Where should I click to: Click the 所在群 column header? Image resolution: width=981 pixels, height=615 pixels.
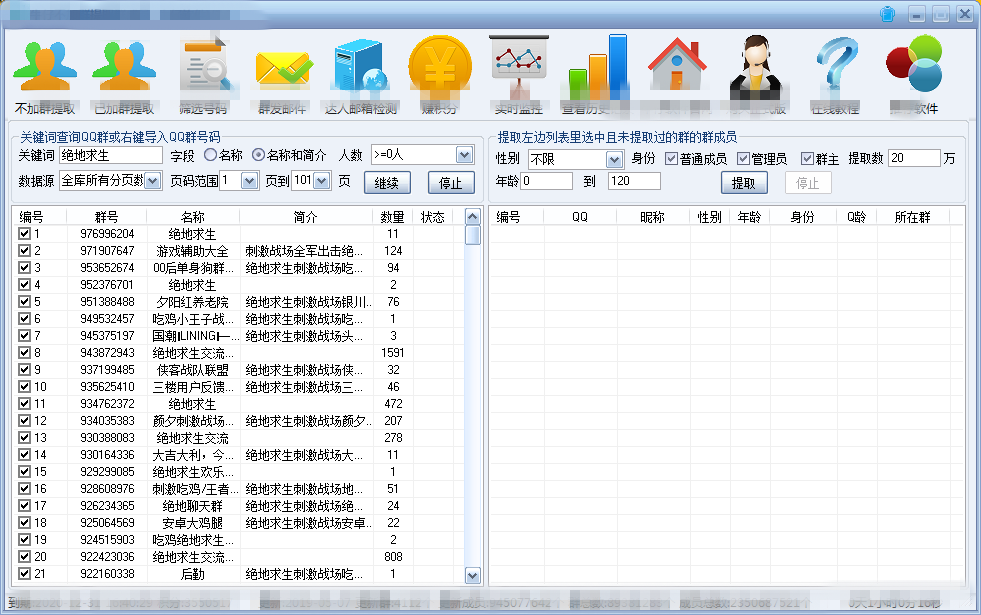[x=913, y=216]
